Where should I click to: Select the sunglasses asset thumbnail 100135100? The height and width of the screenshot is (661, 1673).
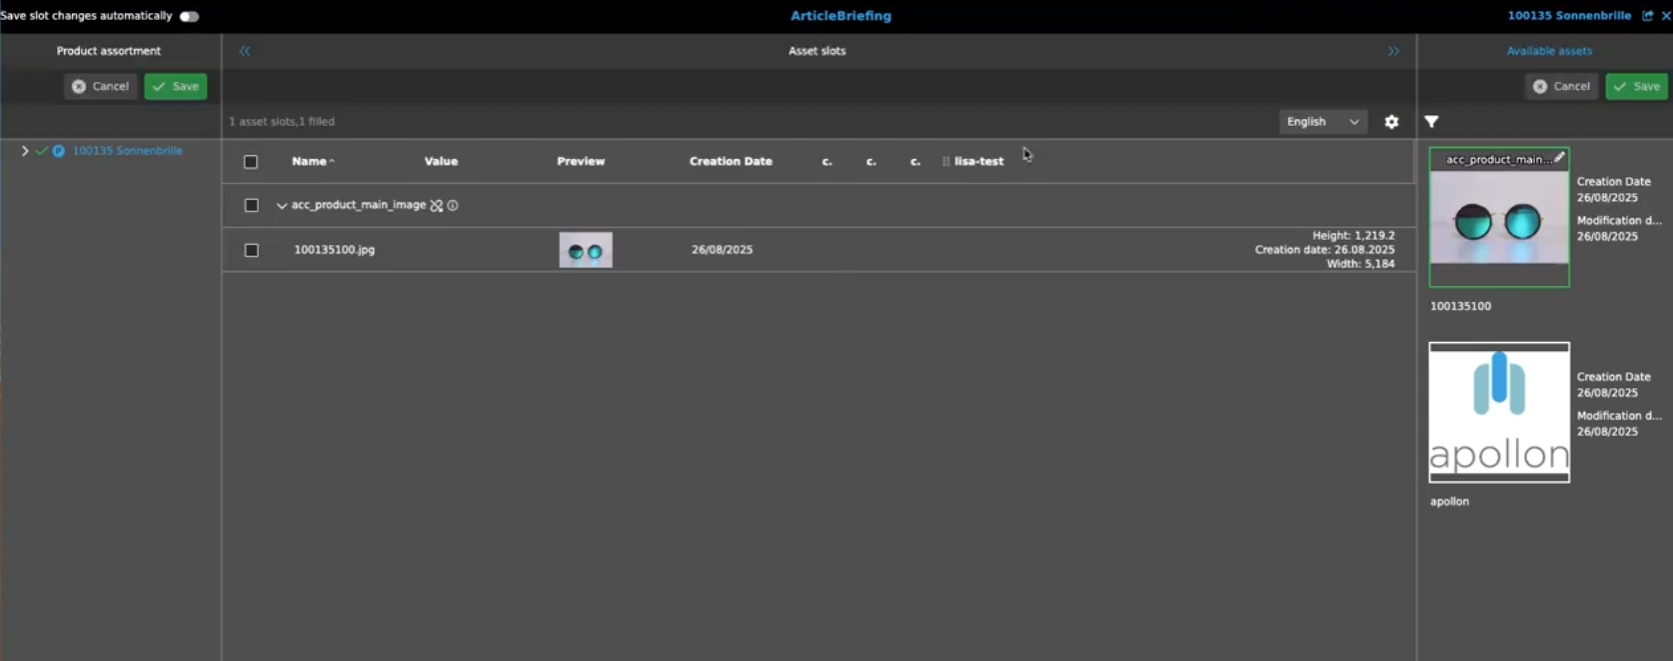point(1499,218)
